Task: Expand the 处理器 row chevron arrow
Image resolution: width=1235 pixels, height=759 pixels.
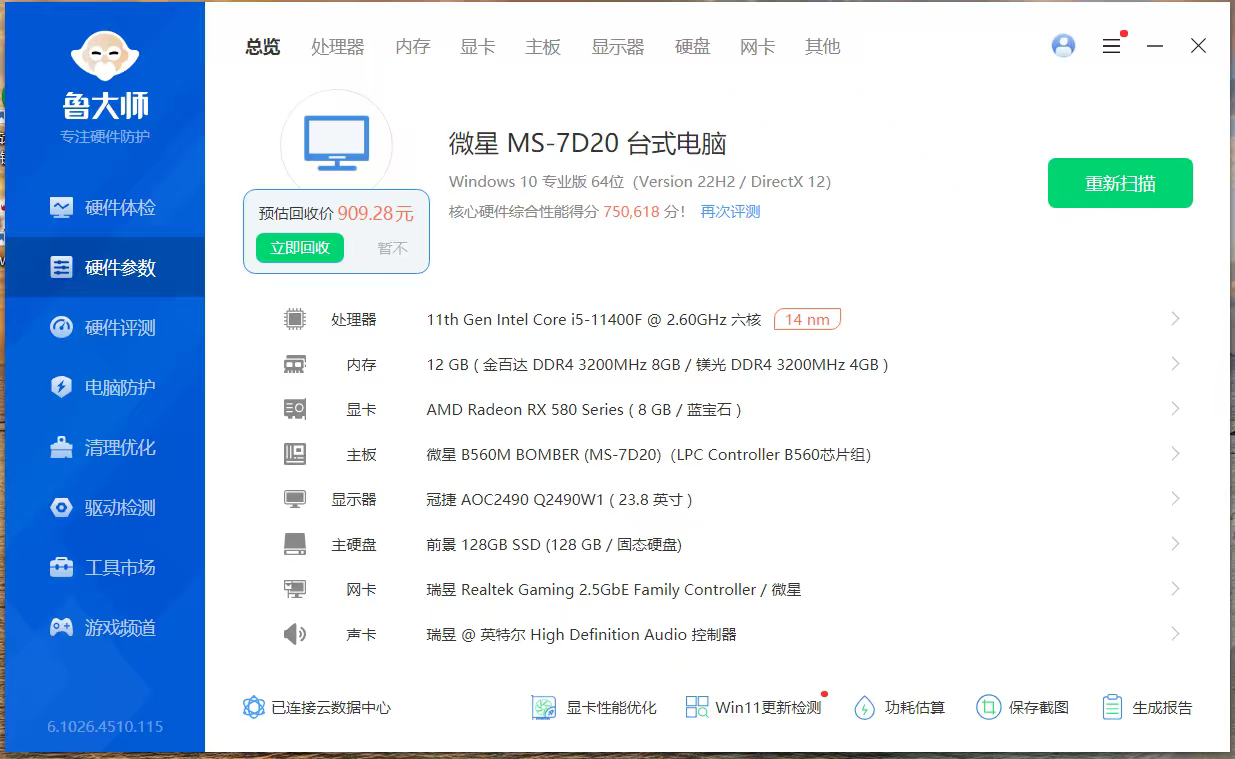Action: [x=1175, y=319]
